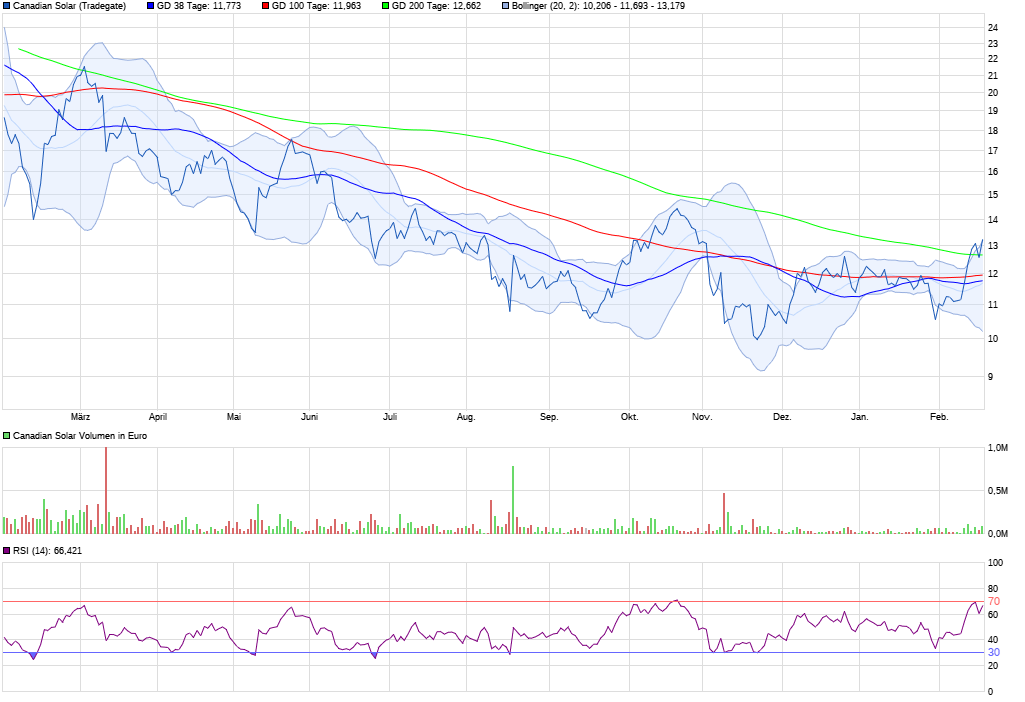The width and height of the screenshot is (1025, 702).
Task: Click the GD 38 Tage blue swatch
Action: [151, 6]
